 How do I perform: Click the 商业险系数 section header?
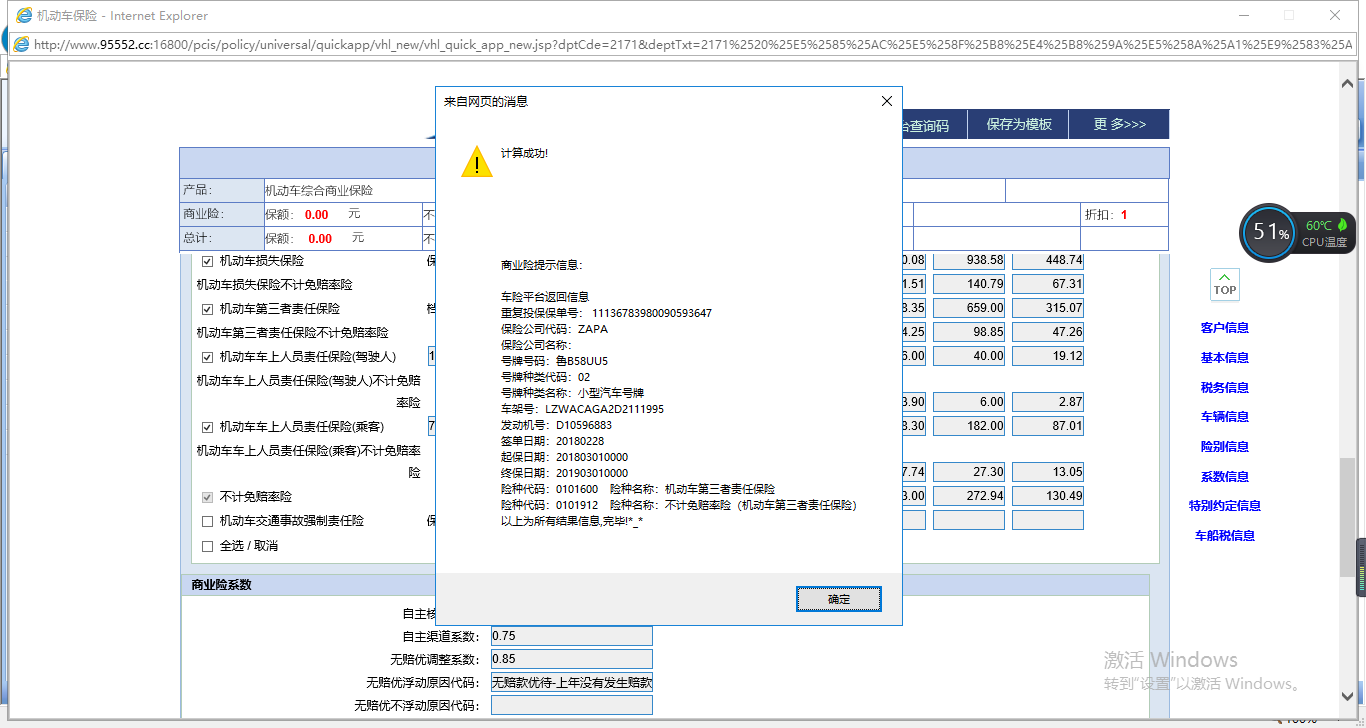(221, 585)
